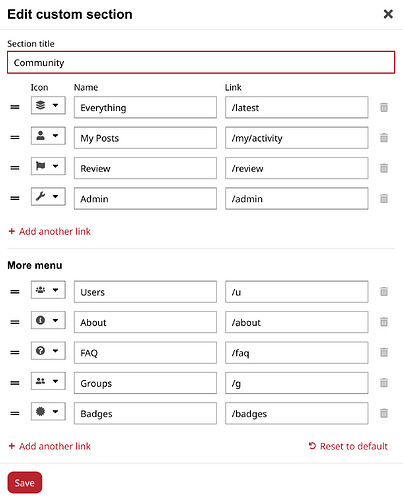Click the trash icon for Everything link
Image resolution: width=403 pixels, height=500 pixels.
click(x=384, y=107)
